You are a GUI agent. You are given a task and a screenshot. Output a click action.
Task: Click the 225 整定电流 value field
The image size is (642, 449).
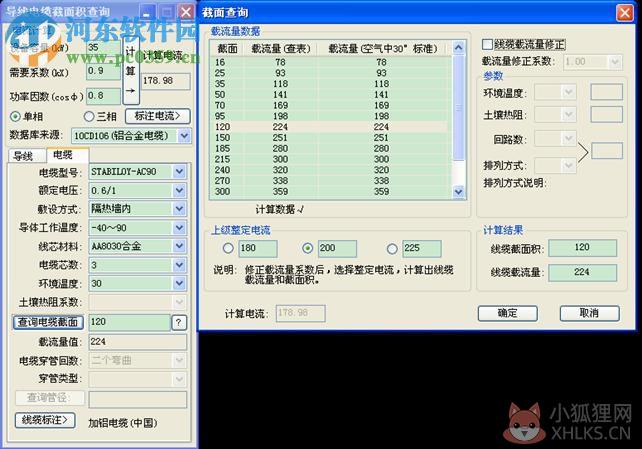422,248
